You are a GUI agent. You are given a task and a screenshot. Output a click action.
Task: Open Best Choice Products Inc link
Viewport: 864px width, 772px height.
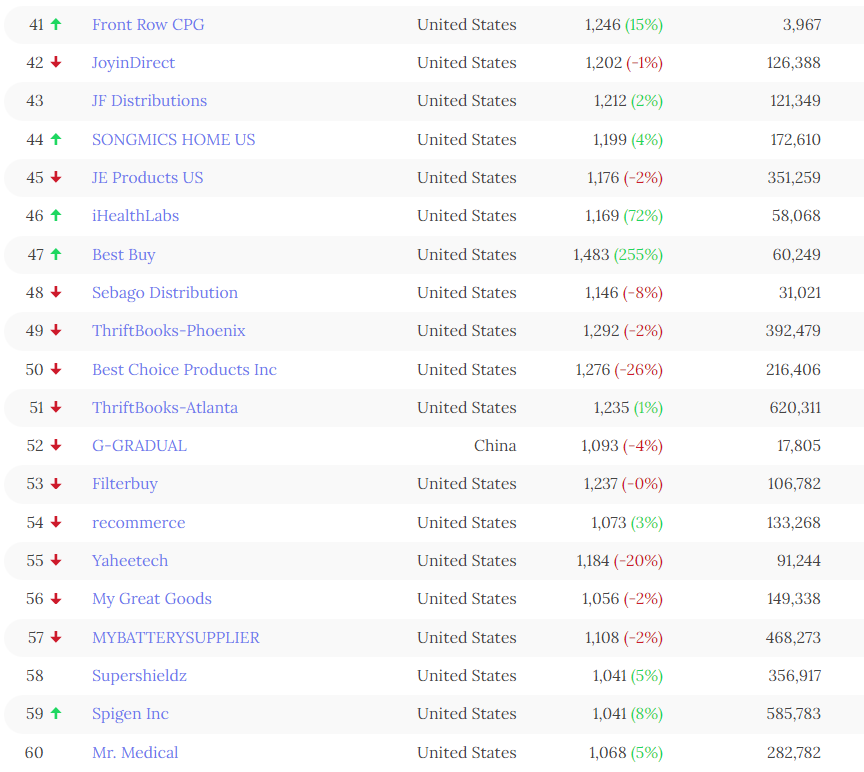[184, 369]
